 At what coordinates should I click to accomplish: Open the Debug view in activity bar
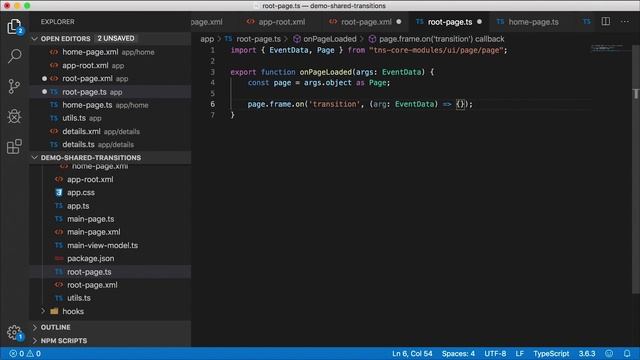pos(14,116)
